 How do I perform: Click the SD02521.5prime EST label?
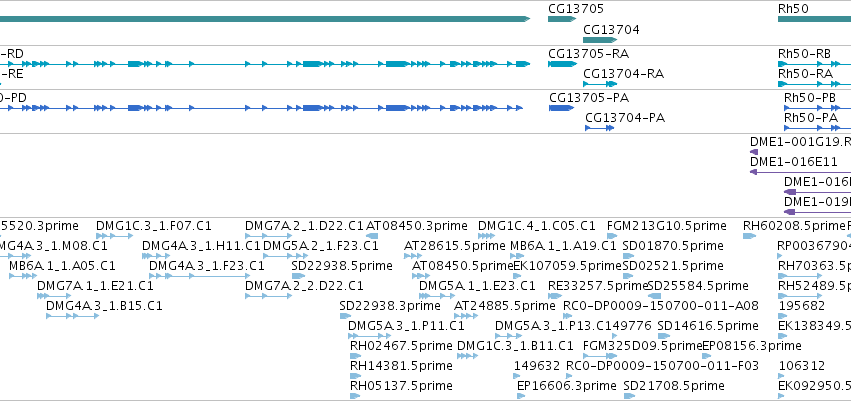pyautogui.click(x=673, y=266)
